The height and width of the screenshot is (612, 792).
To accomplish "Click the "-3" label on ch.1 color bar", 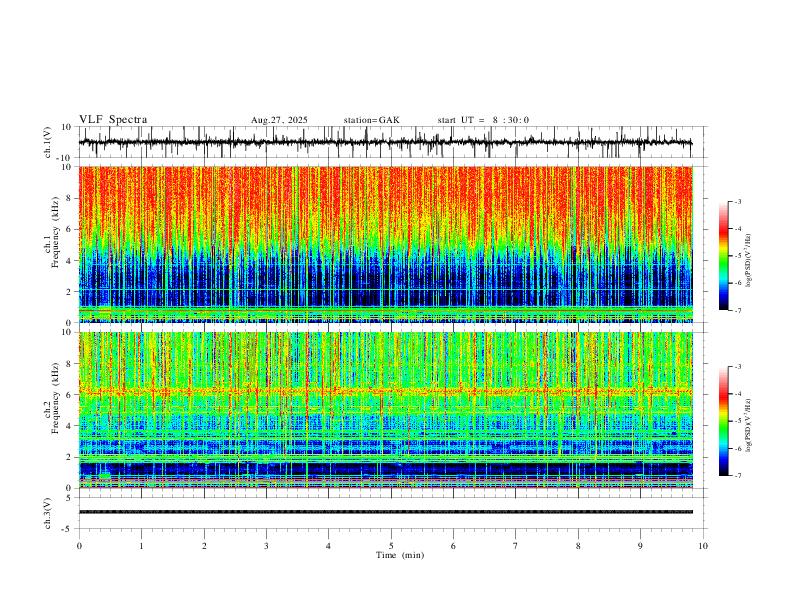I will [738, 201].
